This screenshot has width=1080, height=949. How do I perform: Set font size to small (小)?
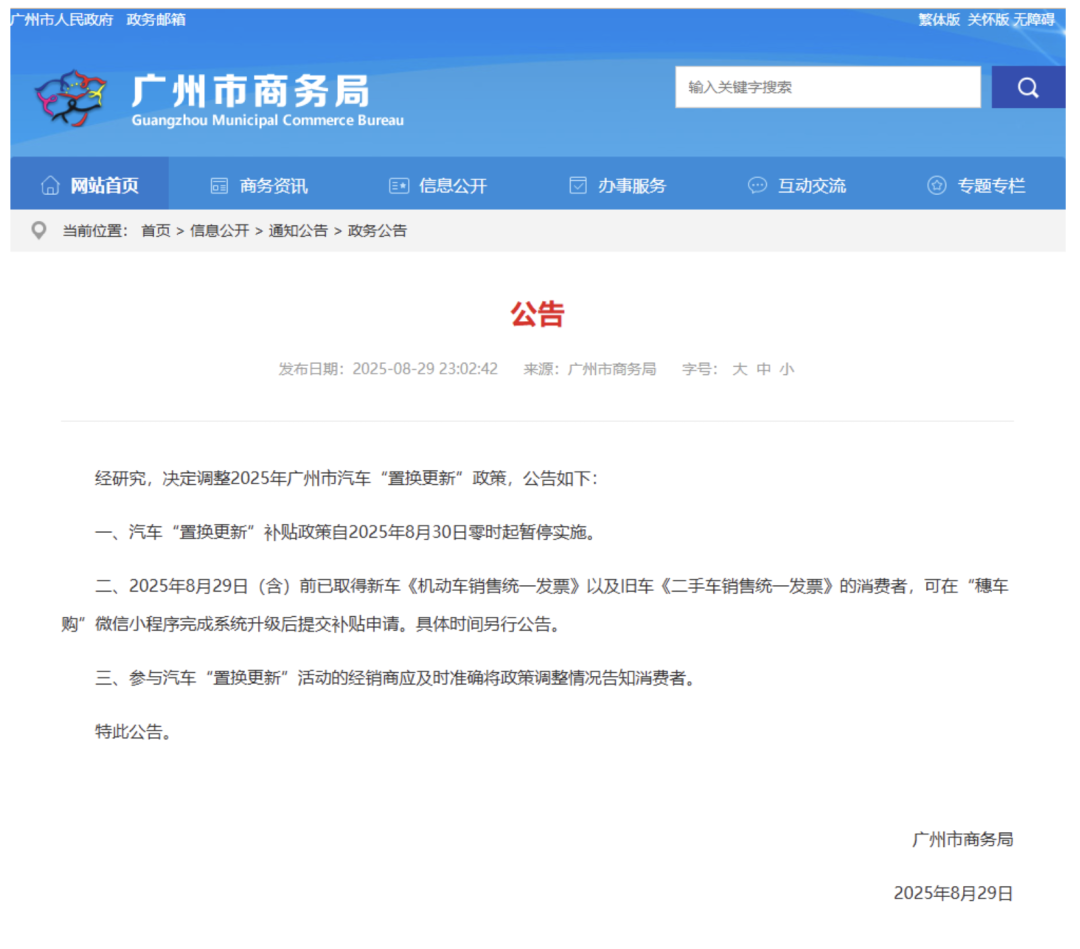(787, 369)
